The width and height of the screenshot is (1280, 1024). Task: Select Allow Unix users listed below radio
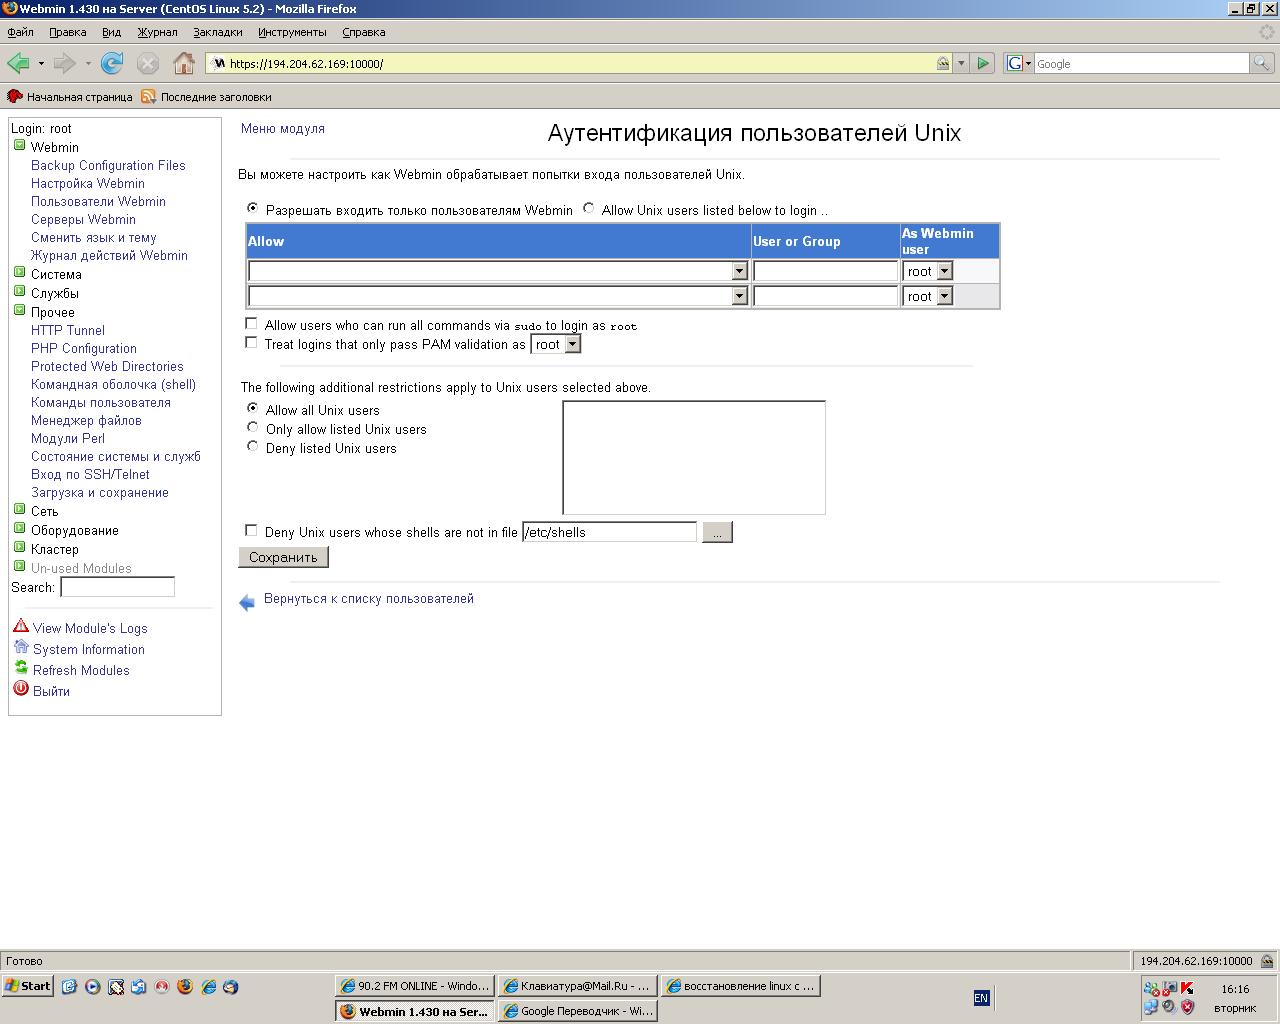588,208
